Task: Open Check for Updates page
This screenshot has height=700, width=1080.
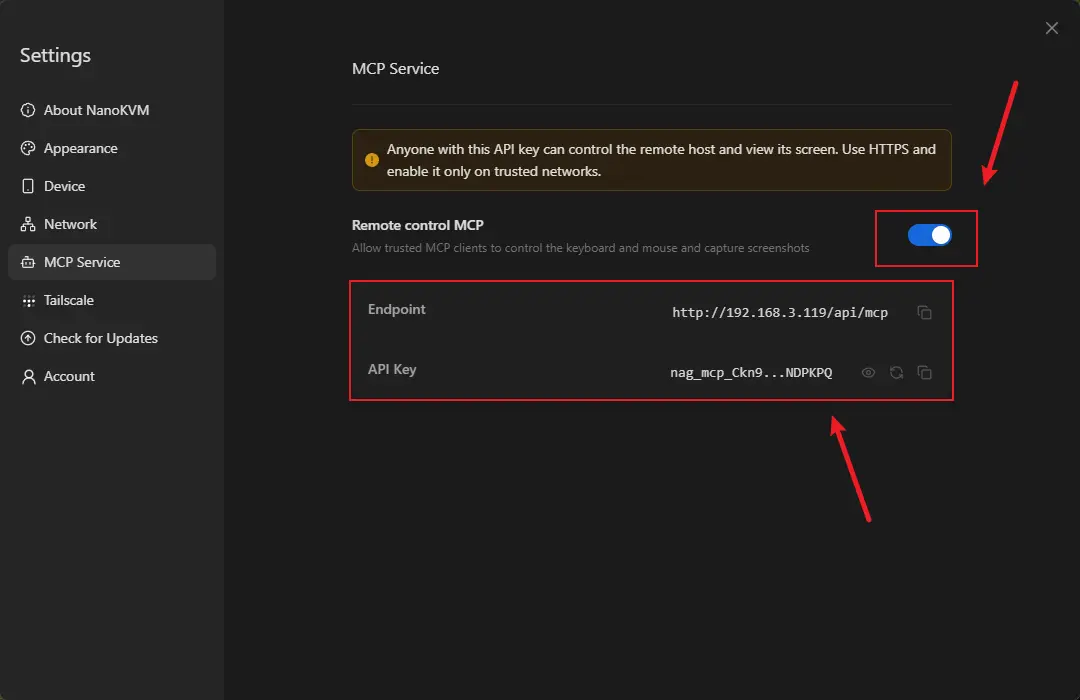Action: [112, 338]
